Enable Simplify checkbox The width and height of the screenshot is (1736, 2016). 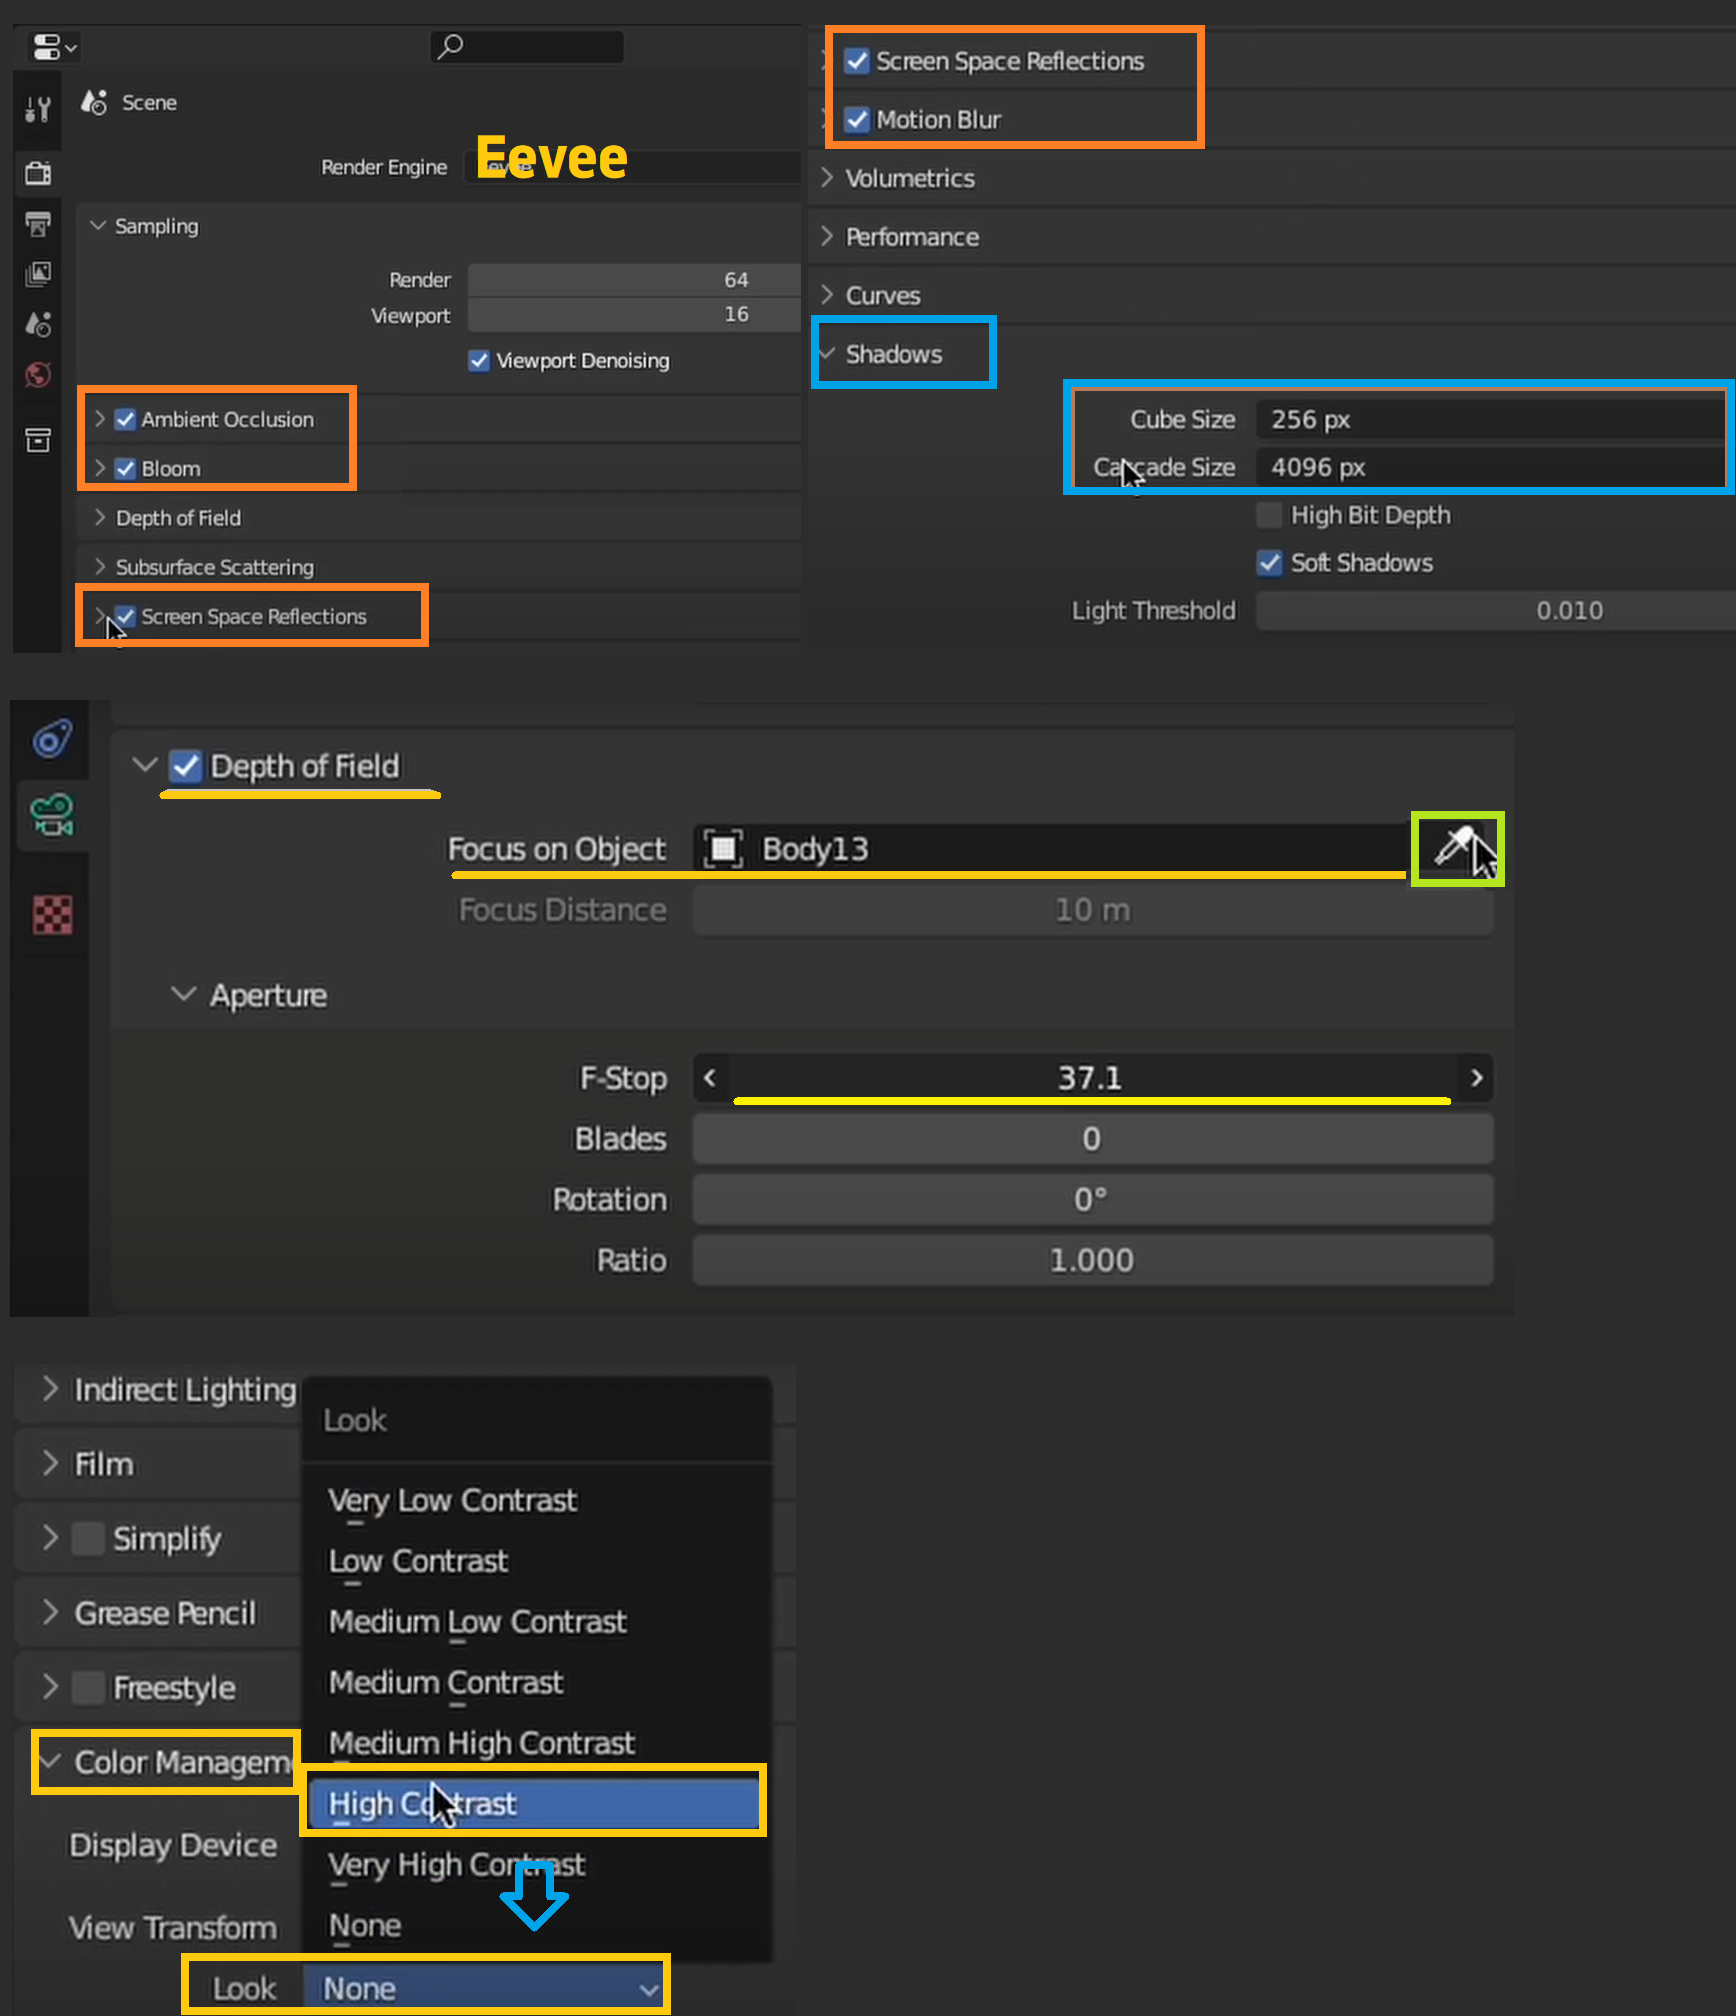click(88, 1538)
